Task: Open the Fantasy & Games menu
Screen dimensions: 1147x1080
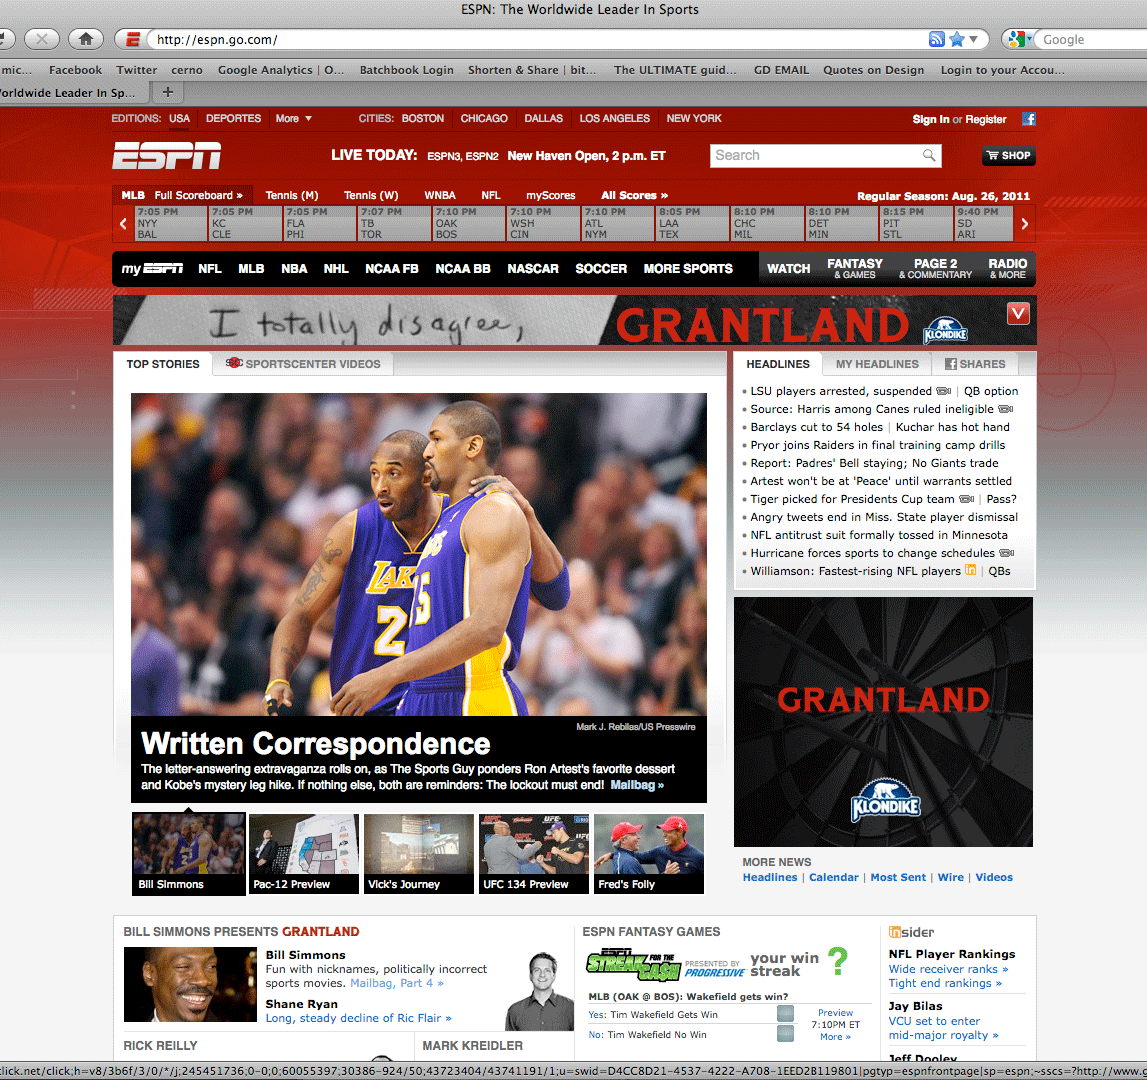Action: 855,269
